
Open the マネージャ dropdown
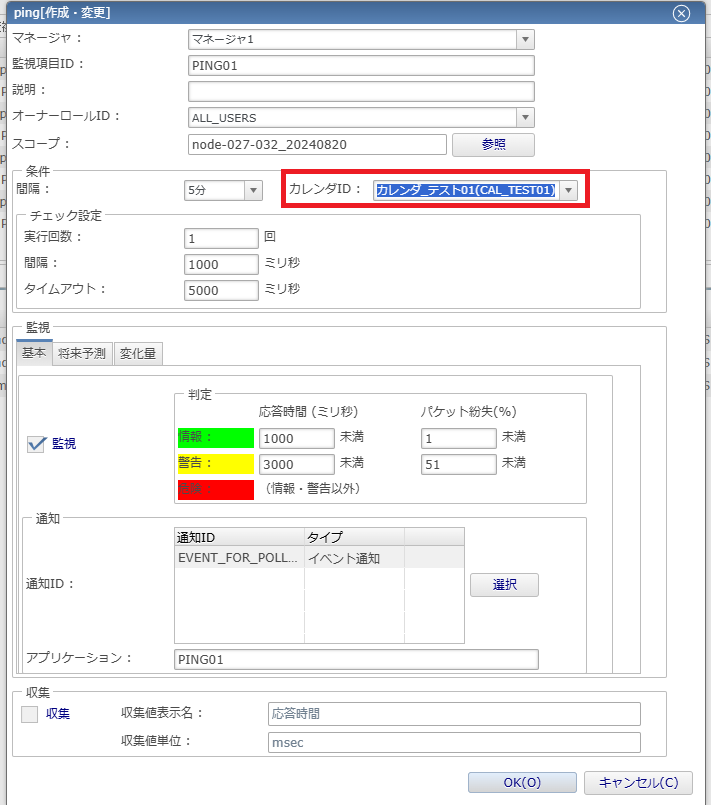click(525, 39)
